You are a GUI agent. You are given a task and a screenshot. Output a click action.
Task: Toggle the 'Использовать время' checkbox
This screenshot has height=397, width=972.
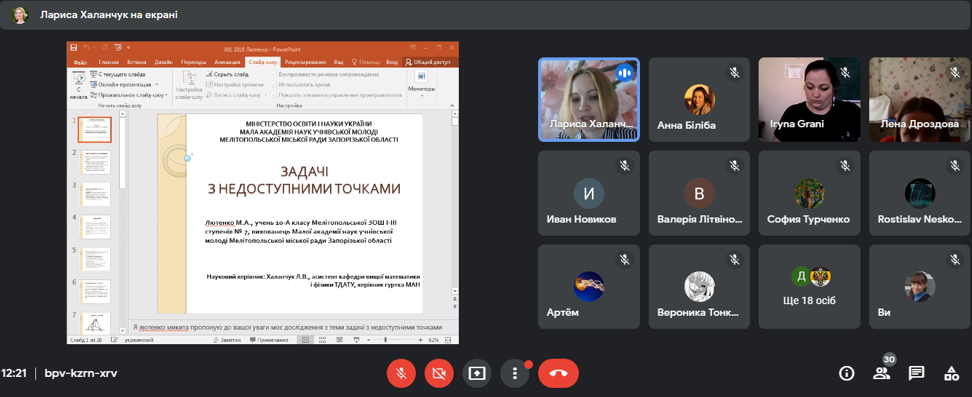tap(274, 84)
